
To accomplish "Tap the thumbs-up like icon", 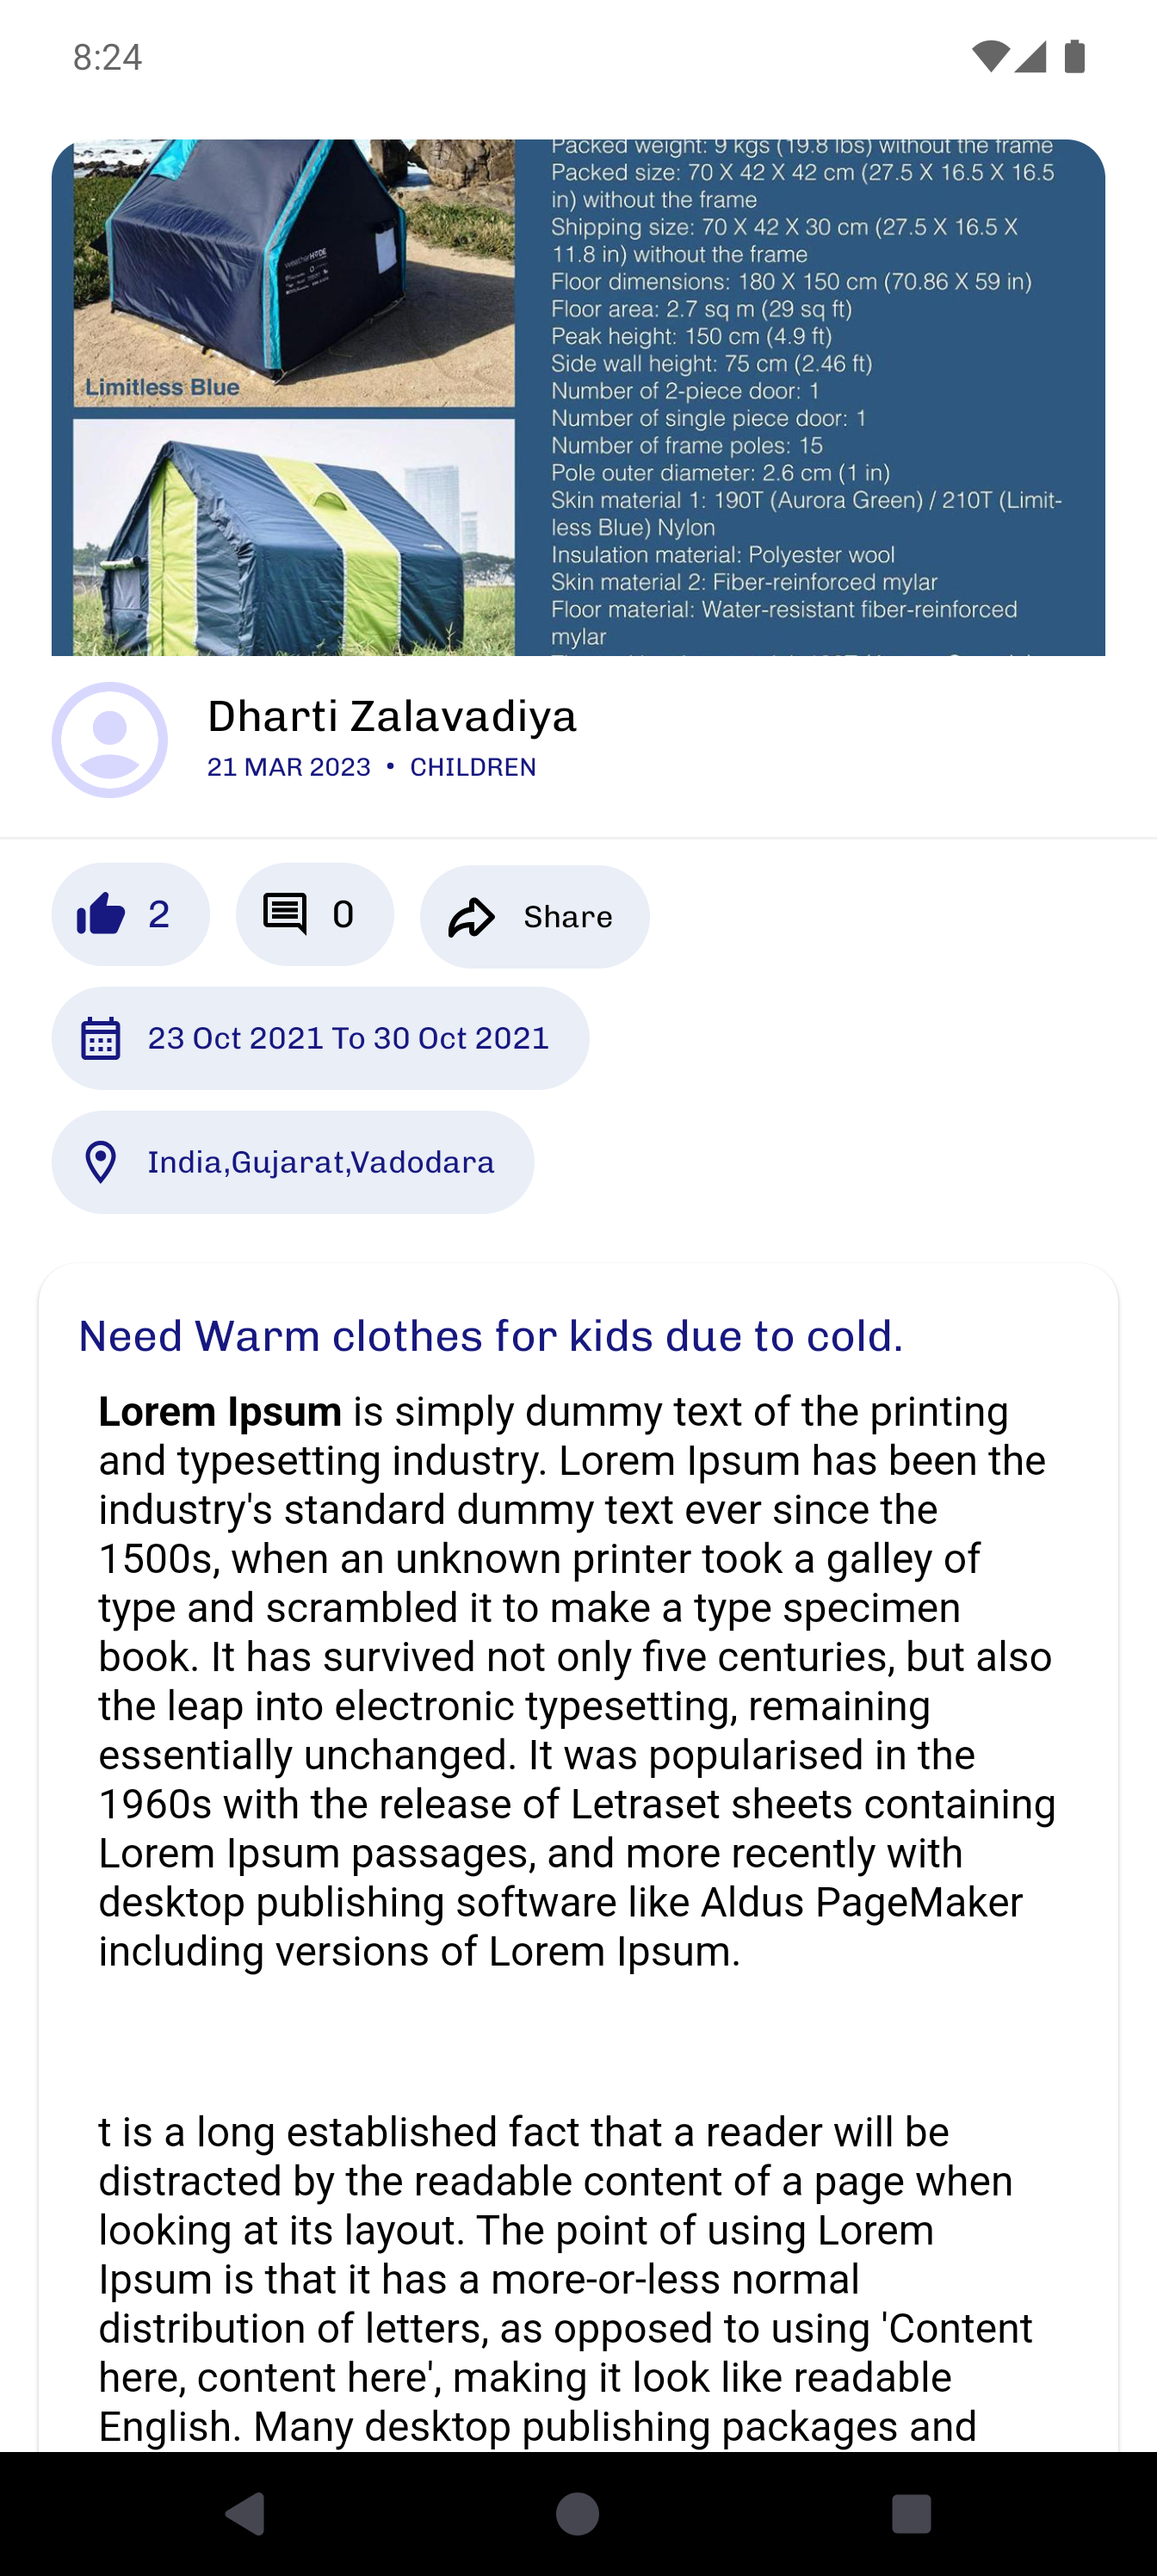I will coord(101,914).
